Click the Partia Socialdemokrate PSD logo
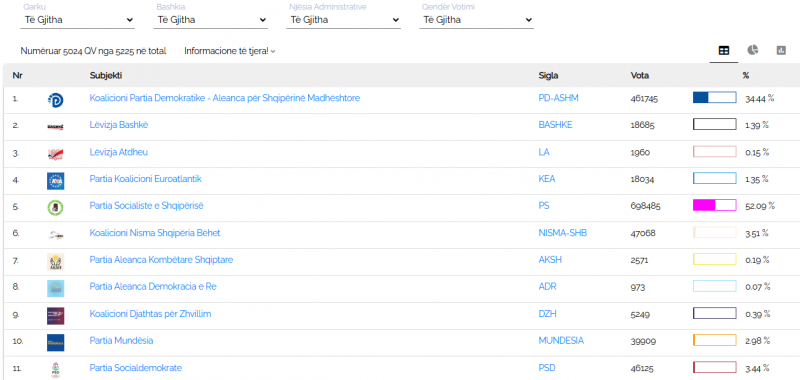800x380 pixels. 55,369
